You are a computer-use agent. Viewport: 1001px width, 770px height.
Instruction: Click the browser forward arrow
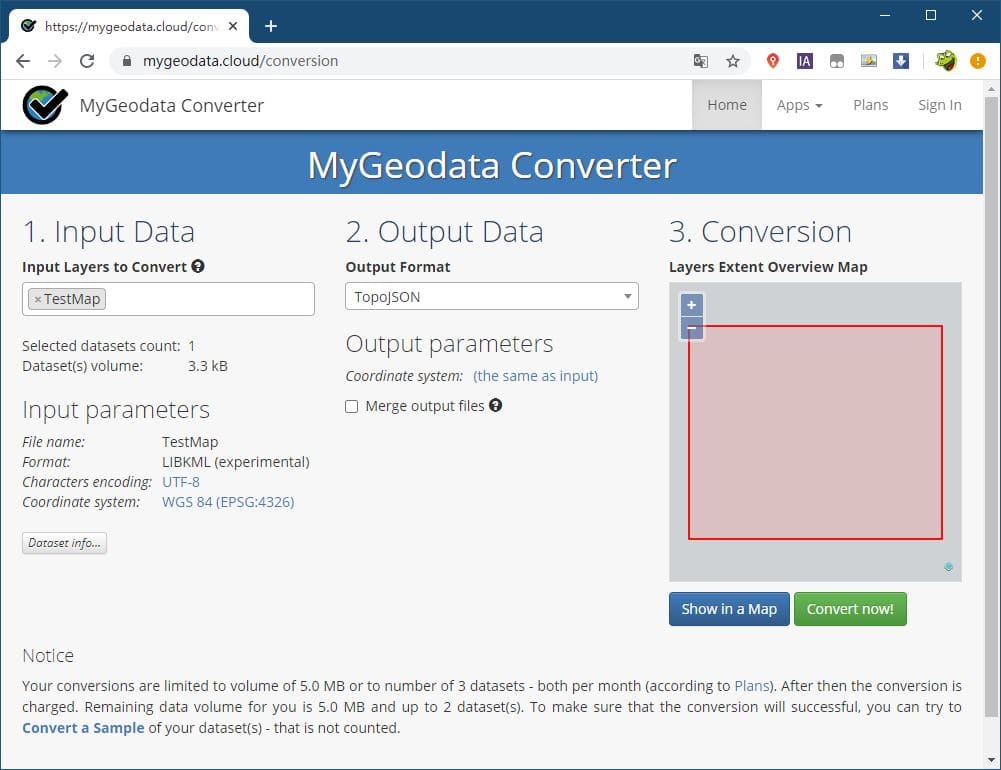point(55,61)
